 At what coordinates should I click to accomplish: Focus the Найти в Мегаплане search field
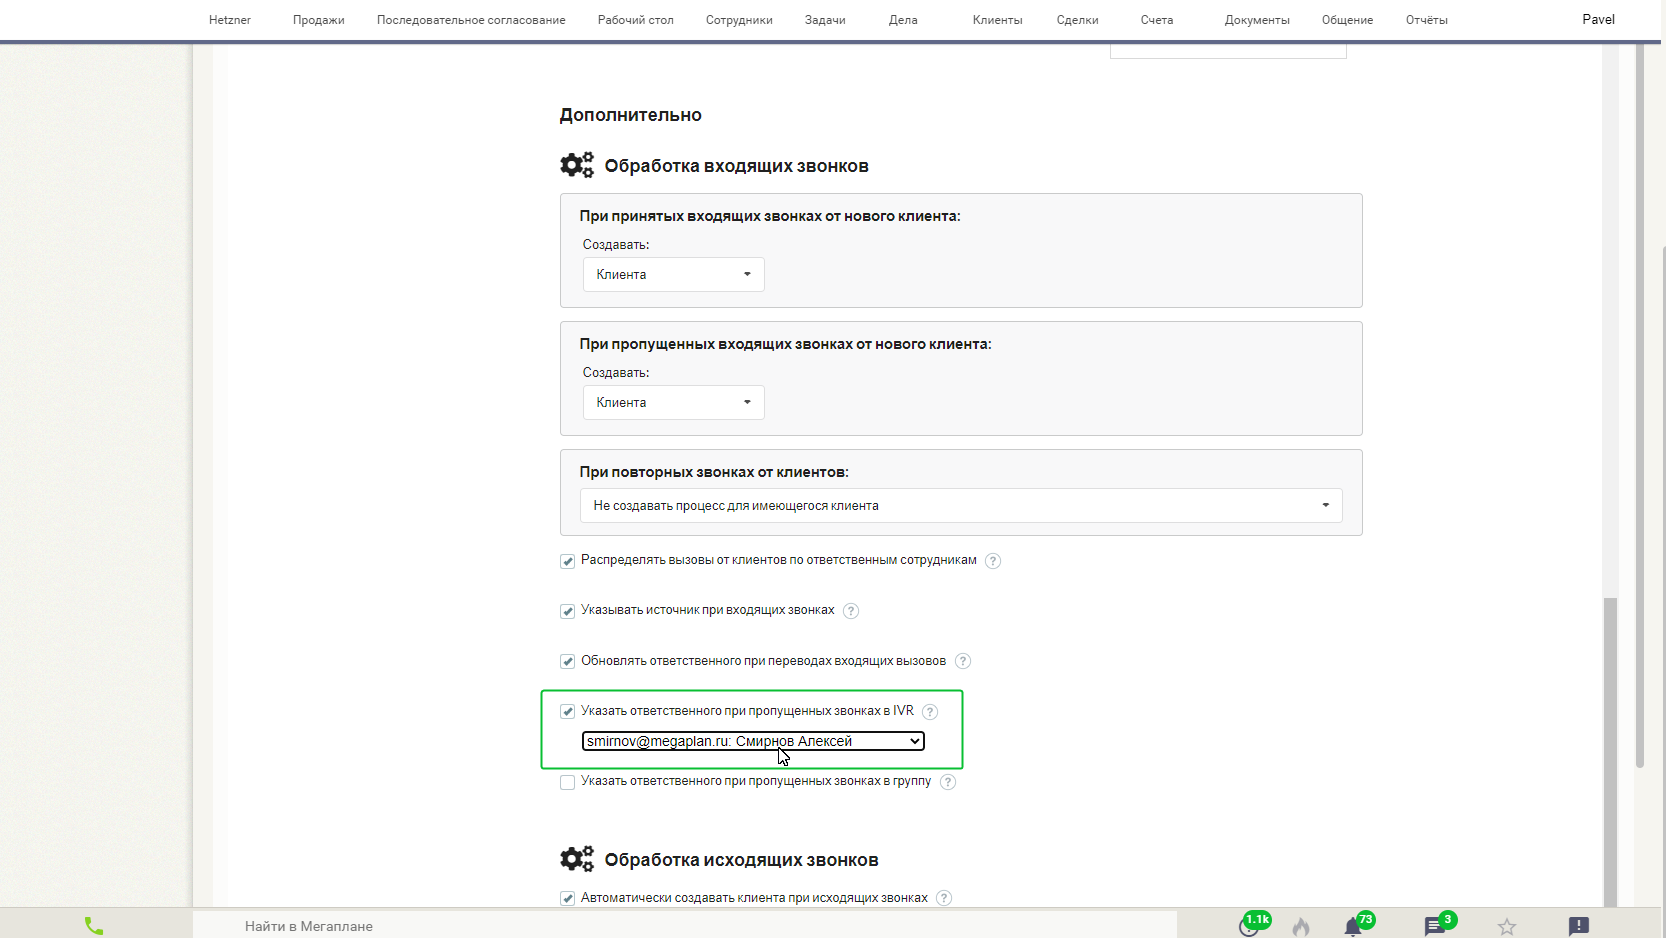tap(684, 926)
